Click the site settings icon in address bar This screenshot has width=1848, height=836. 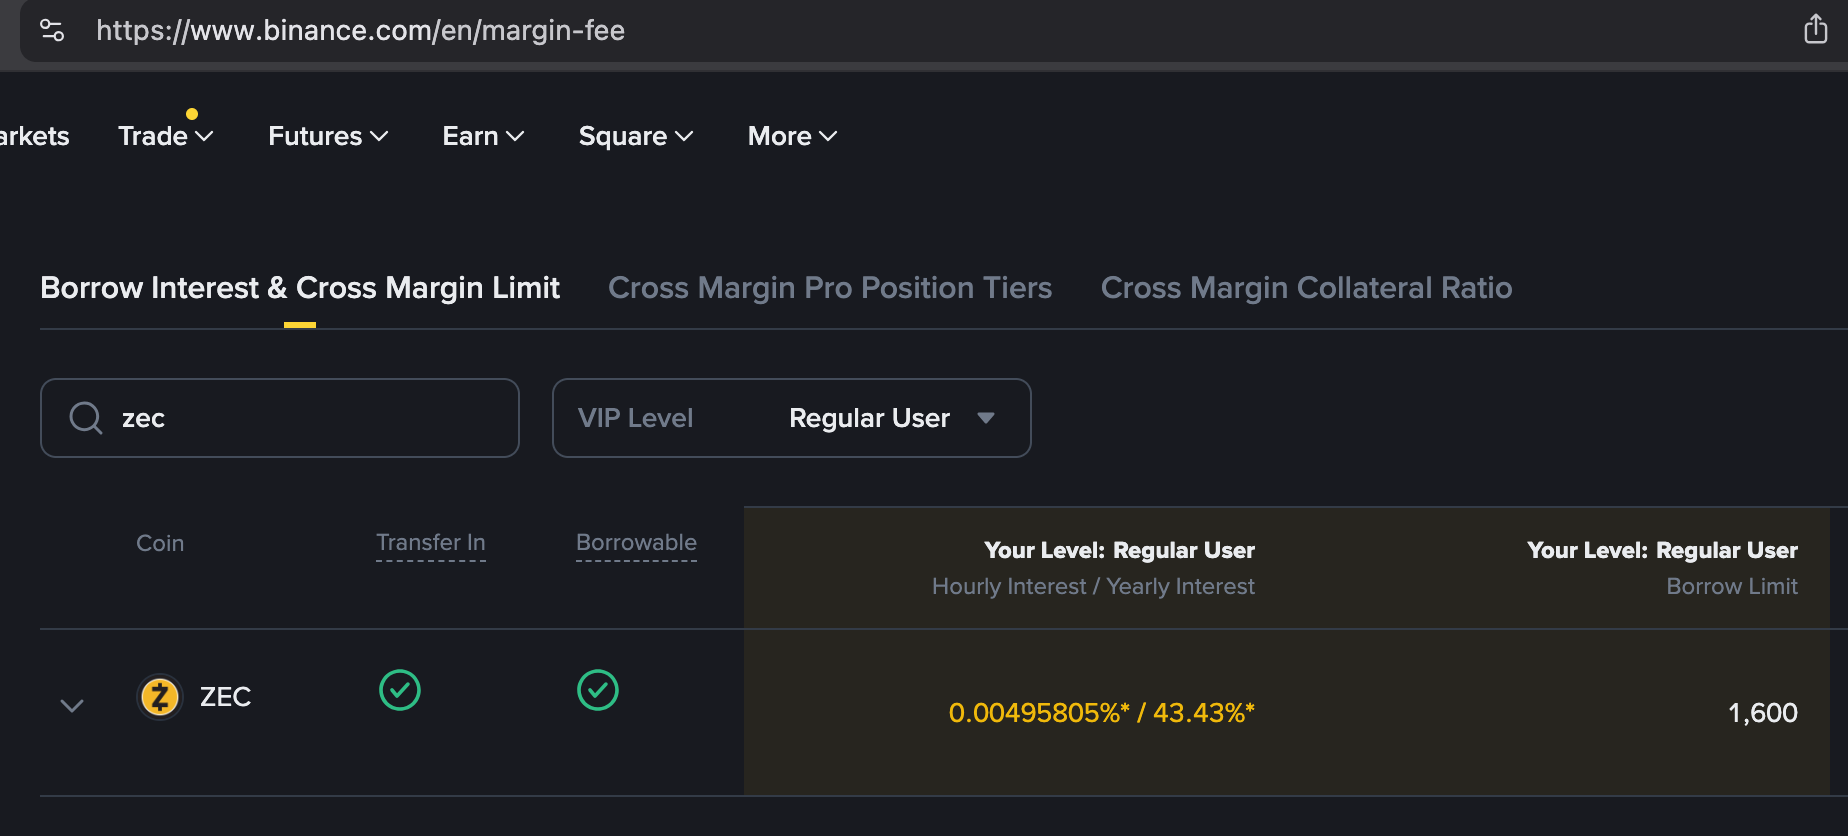click(52, 30)
